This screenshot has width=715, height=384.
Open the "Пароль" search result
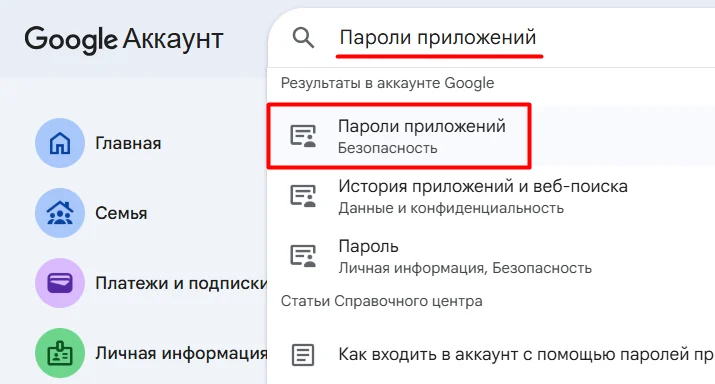pyautogui.click(x=491, y=256)
